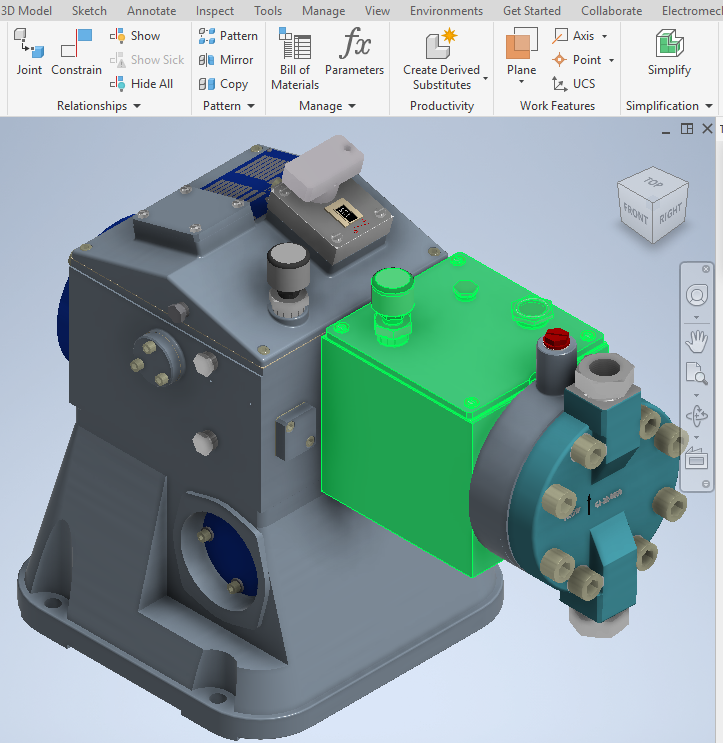Open the Environments ribbon tab
This screenshot has height=743, width=723.
pos(446,10)
